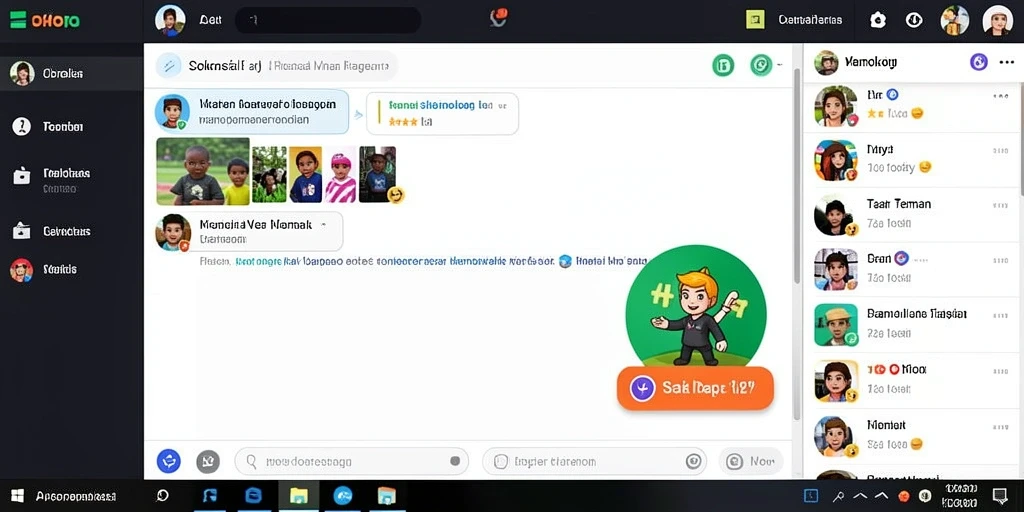Click the Vamokoy avatar in the right panel header

pyautogui.click(x=826, y=63)
